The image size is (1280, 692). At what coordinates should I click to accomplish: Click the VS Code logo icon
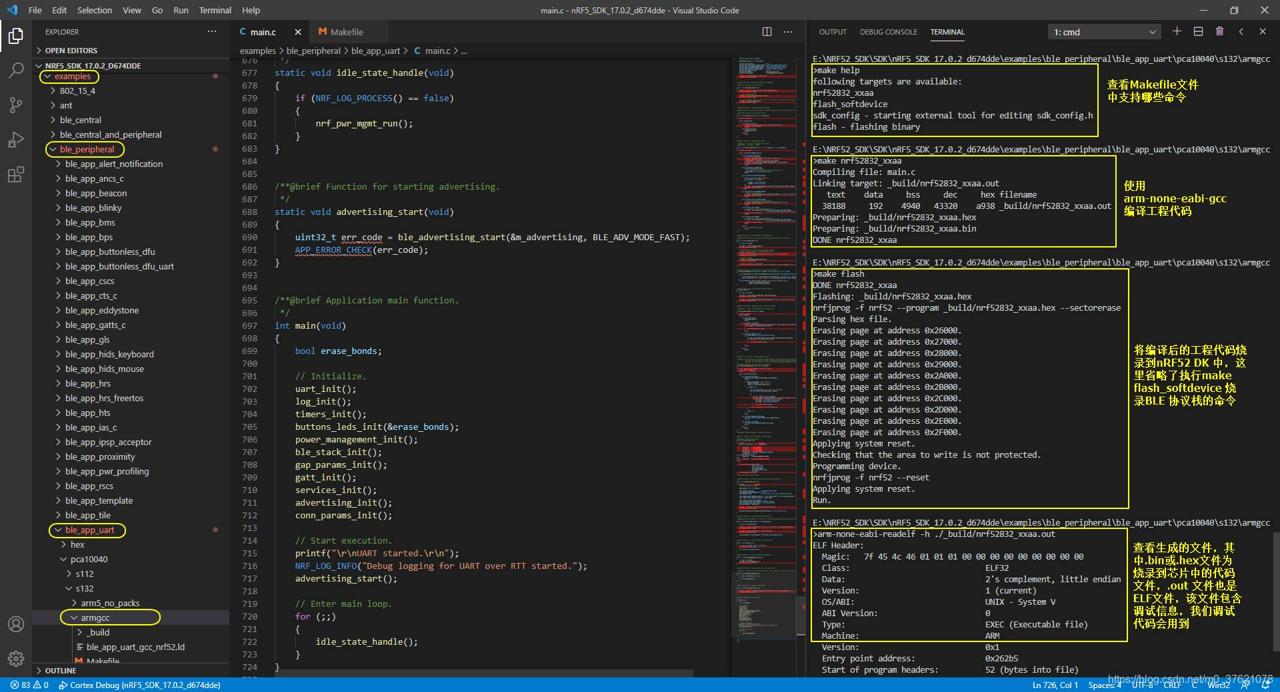pyautogui.click(x=12, y=10)
